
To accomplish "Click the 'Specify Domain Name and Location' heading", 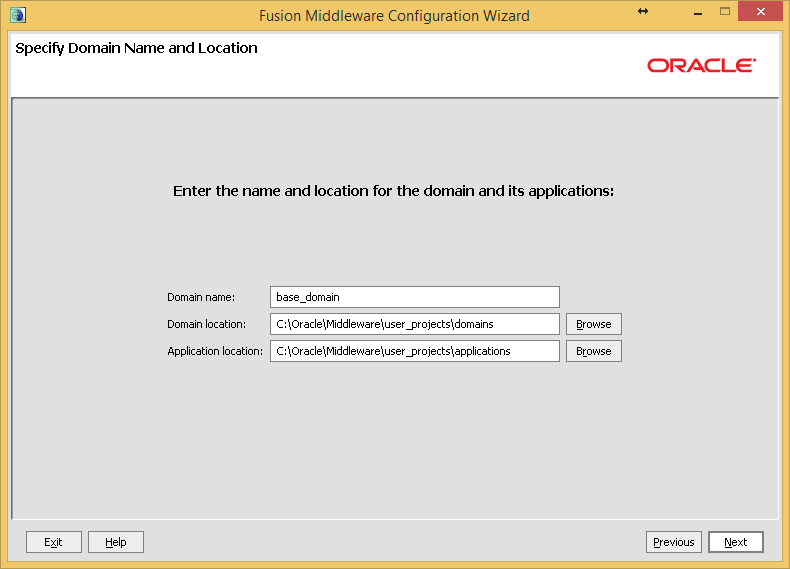I will coord(136,48).
